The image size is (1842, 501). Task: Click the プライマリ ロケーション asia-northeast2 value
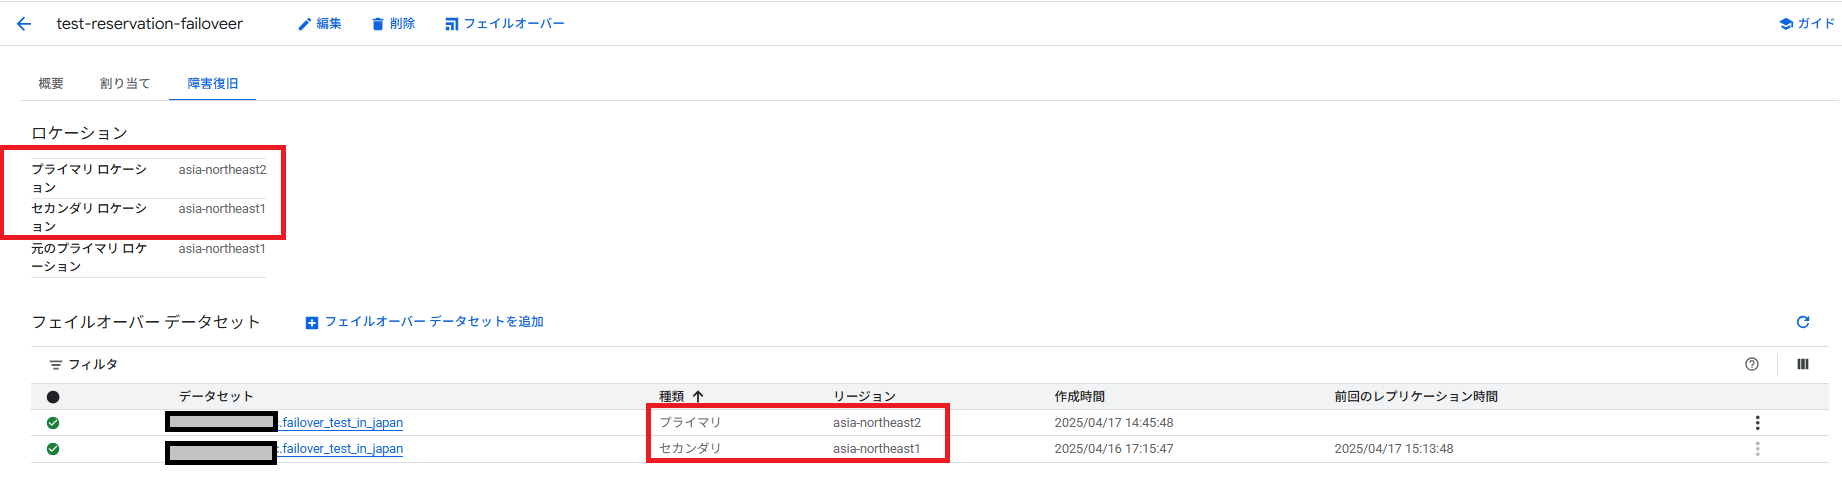(x=223, y=170)
